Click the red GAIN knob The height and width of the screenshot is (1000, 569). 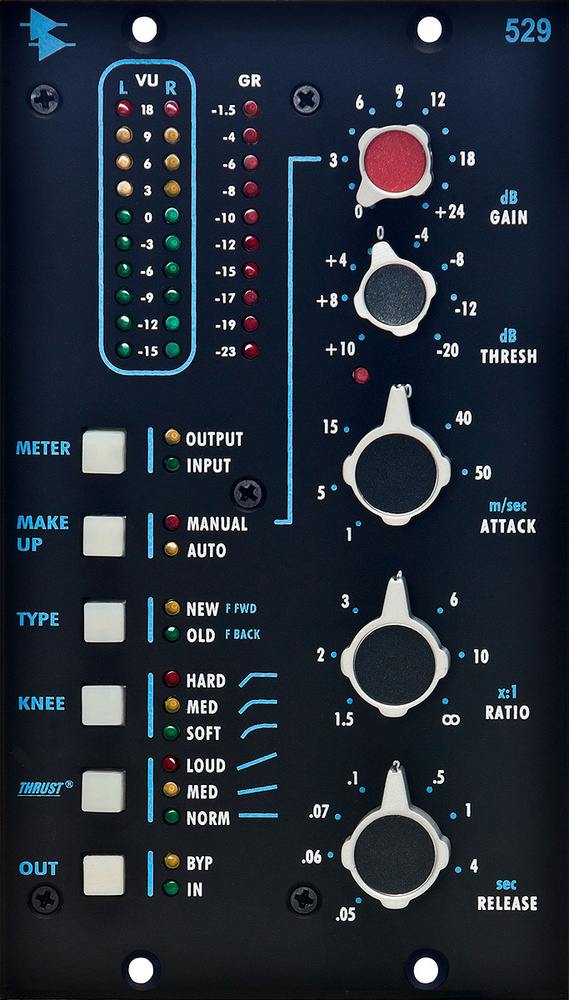395,161
